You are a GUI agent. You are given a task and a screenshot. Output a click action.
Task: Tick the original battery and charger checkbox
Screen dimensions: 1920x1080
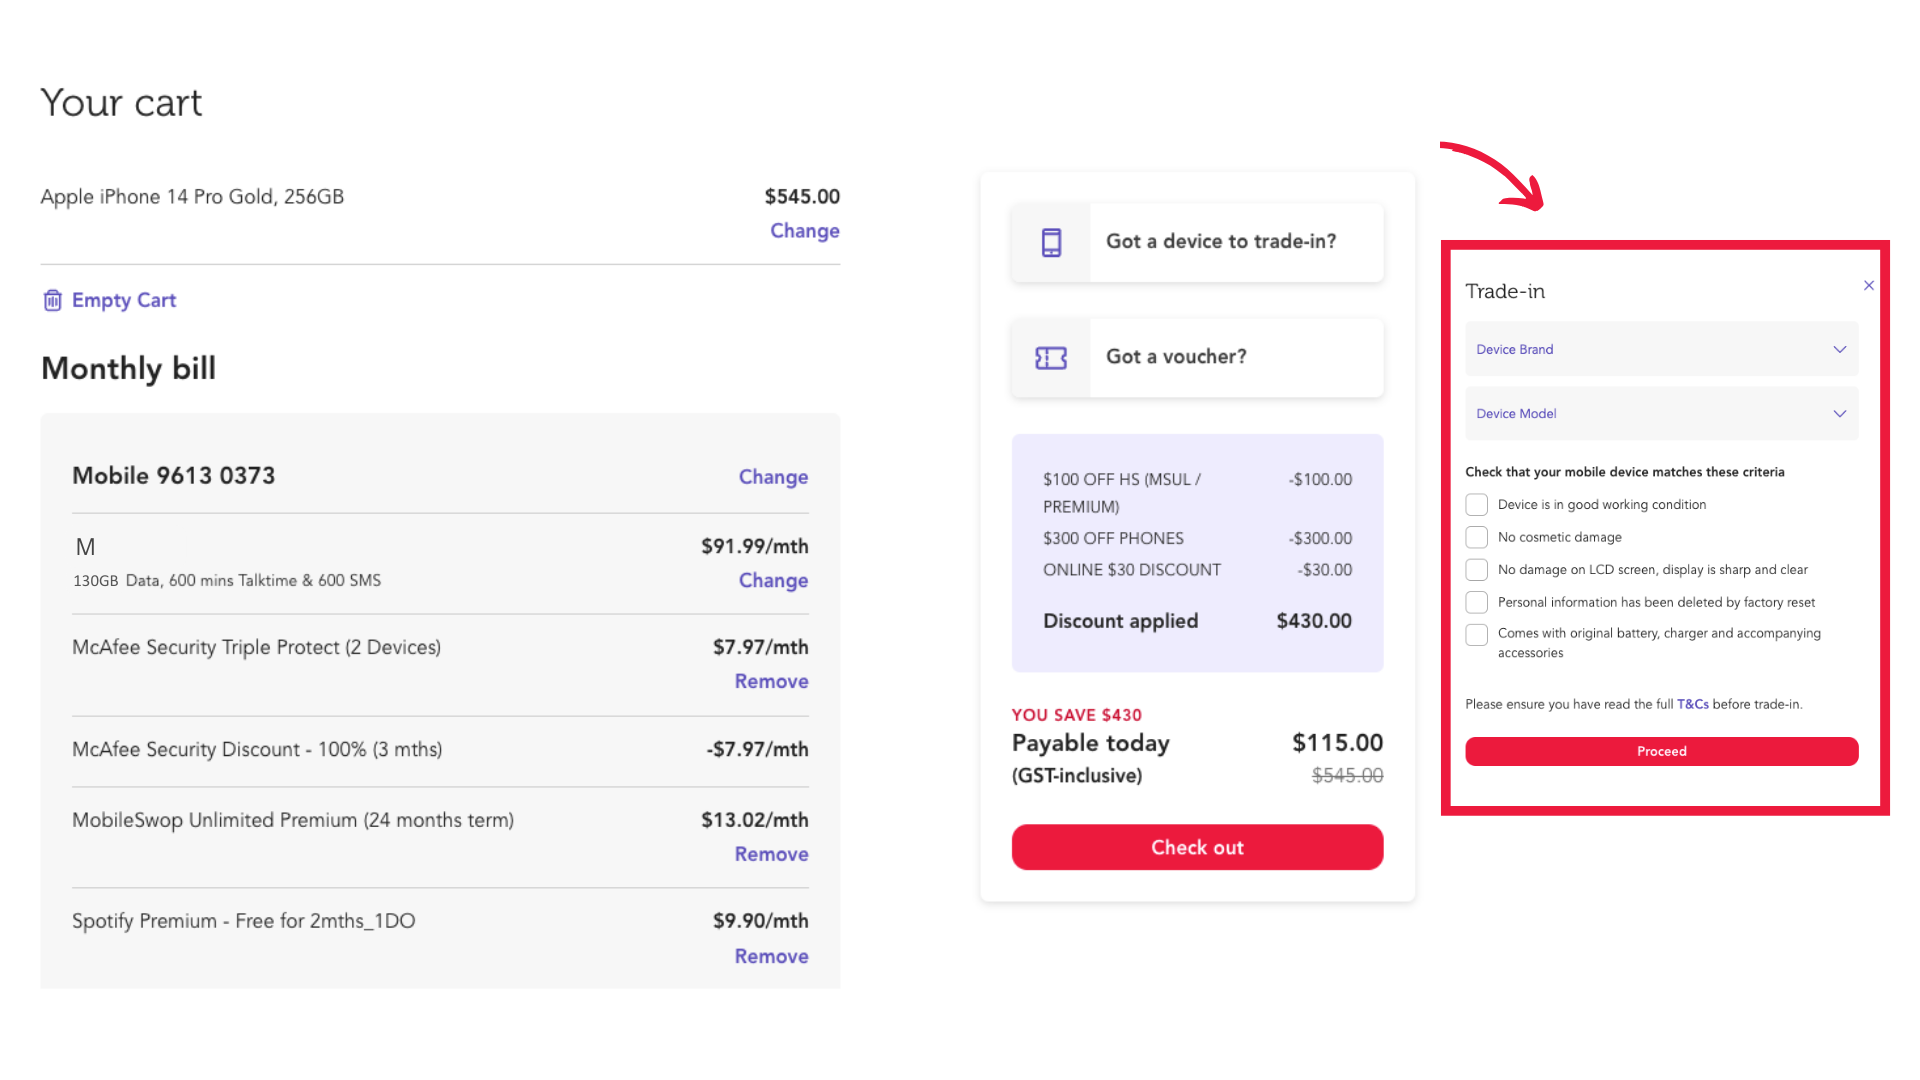pyautogui.click(x=1476, y=634)
